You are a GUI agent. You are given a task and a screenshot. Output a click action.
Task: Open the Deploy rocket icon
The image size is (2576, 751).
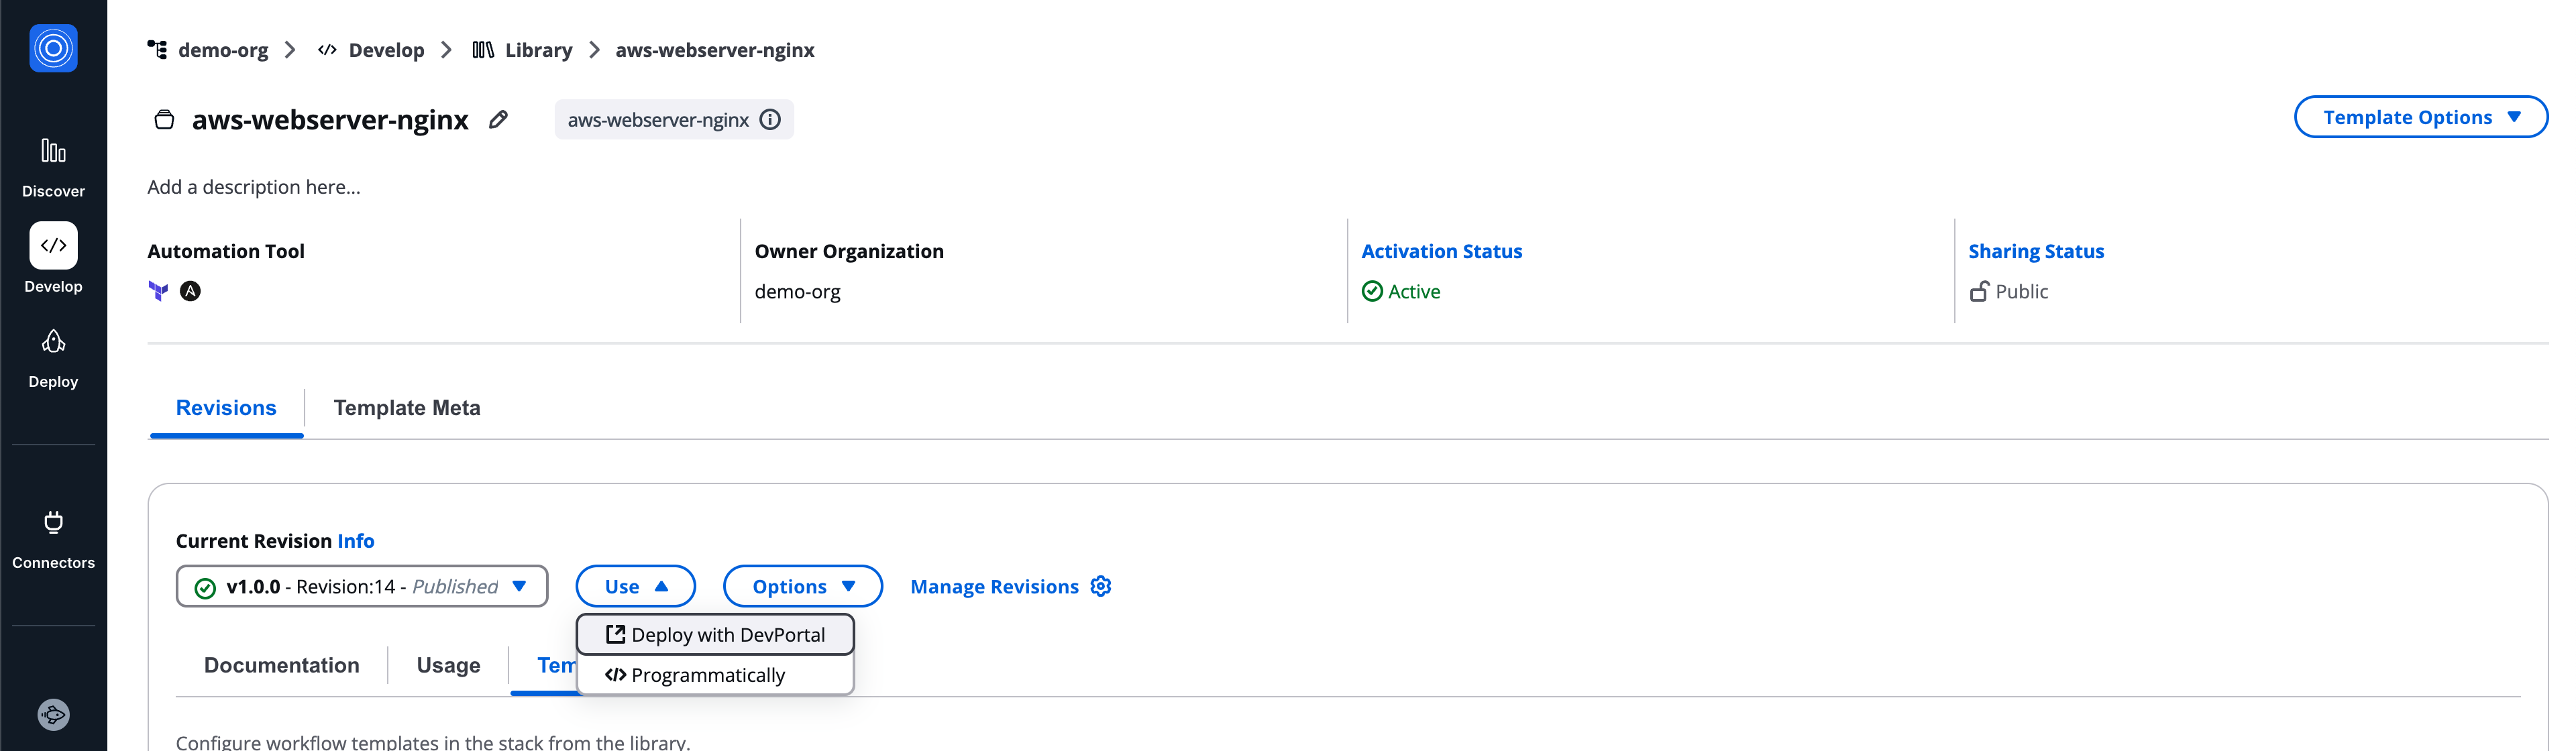click(53, 343)
